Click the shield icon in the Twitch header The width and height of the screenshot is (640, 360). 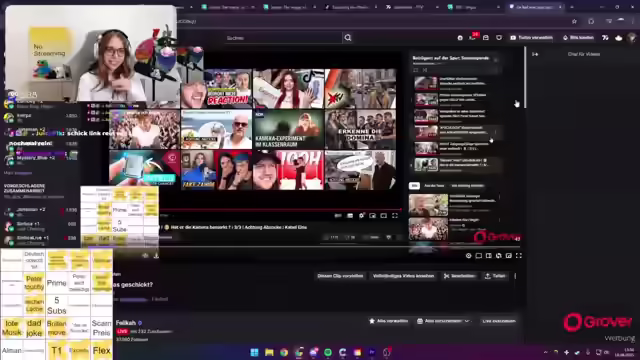pyautogui.click(x=499, y=38)
